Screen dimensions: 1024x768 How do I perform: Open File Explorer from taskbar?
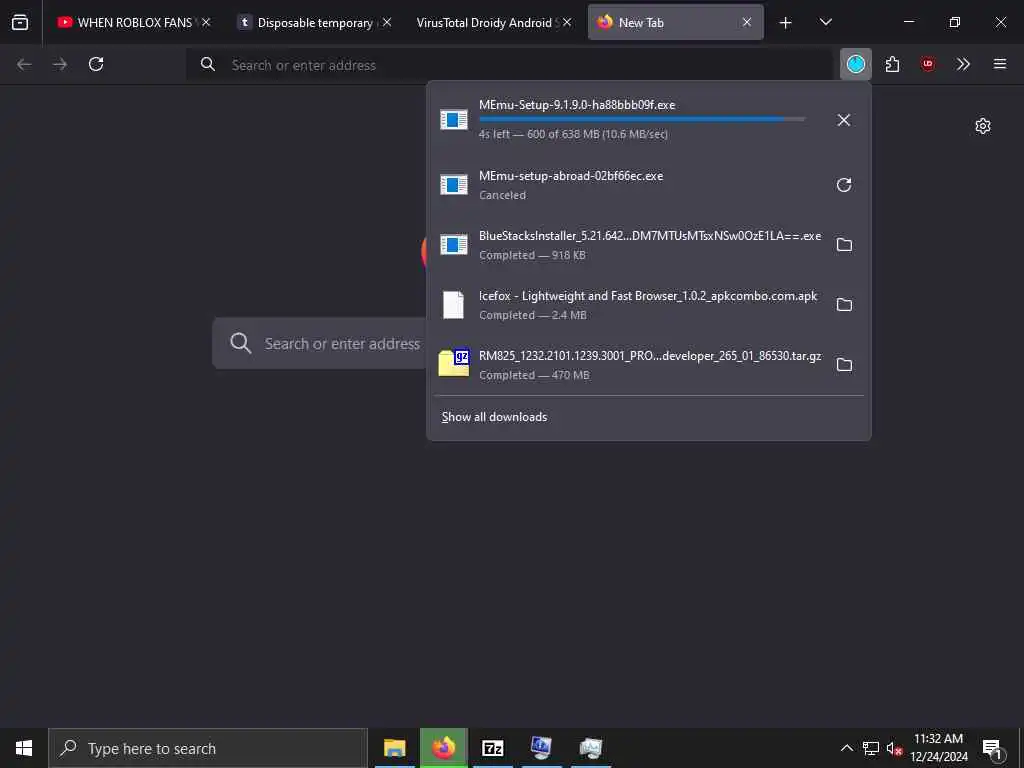pos(394,748)
